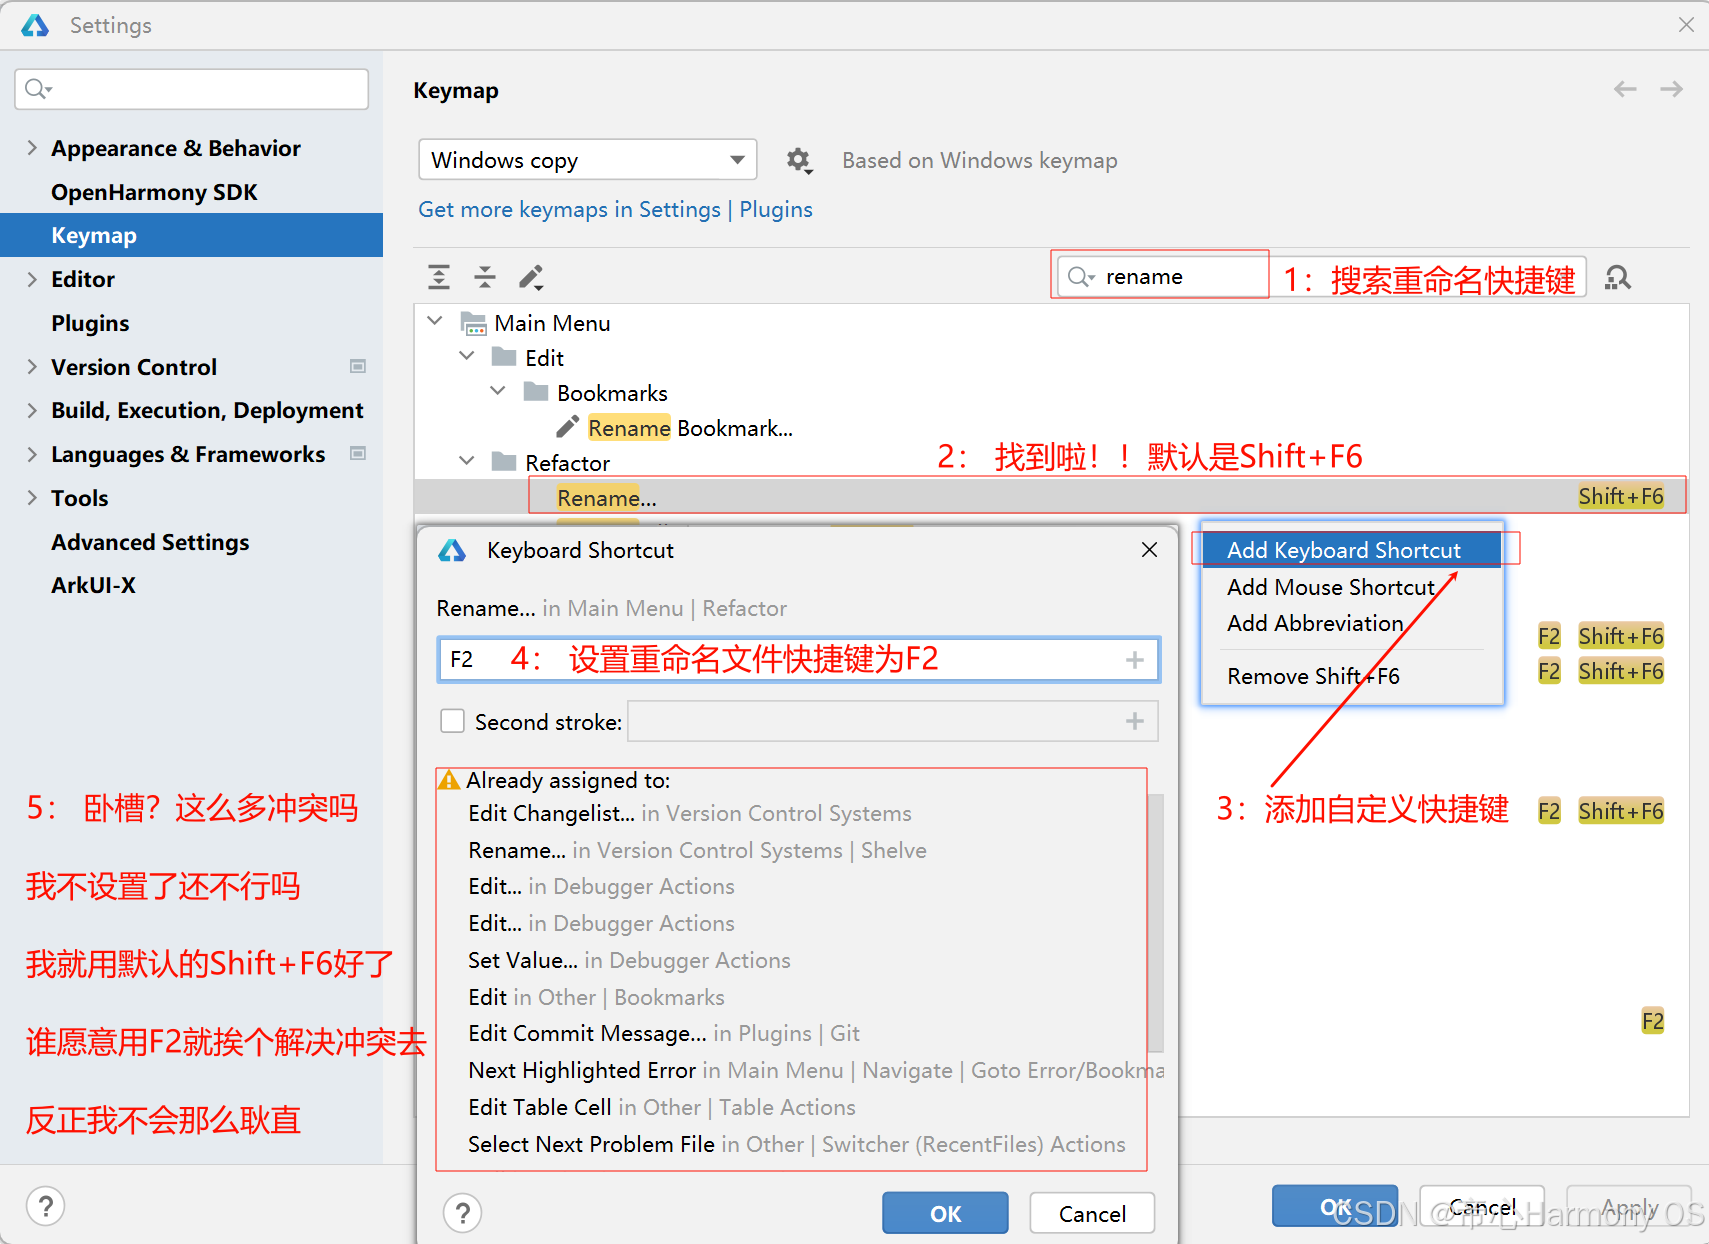Click the Bookmarks folder icon

click(x=536, y=391)
